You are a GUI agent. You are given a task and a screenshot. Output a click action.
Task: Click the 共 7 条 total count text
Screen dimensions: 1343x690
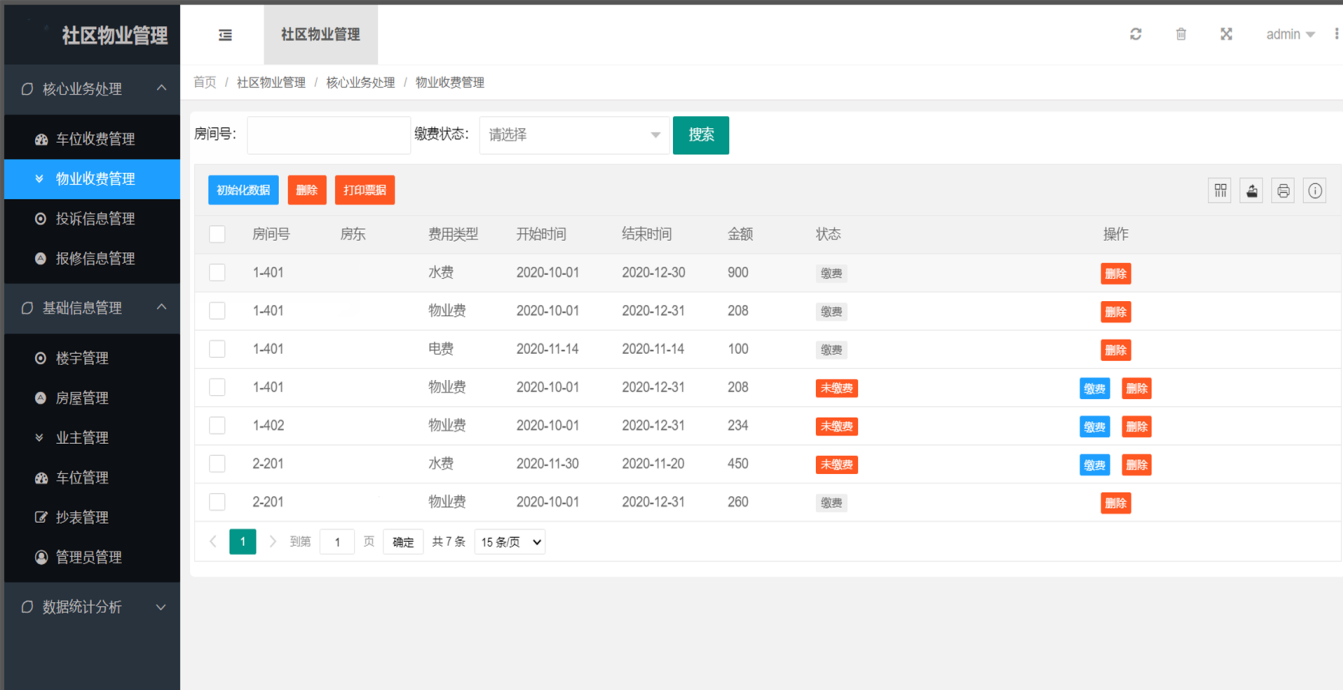pos(449,542)
